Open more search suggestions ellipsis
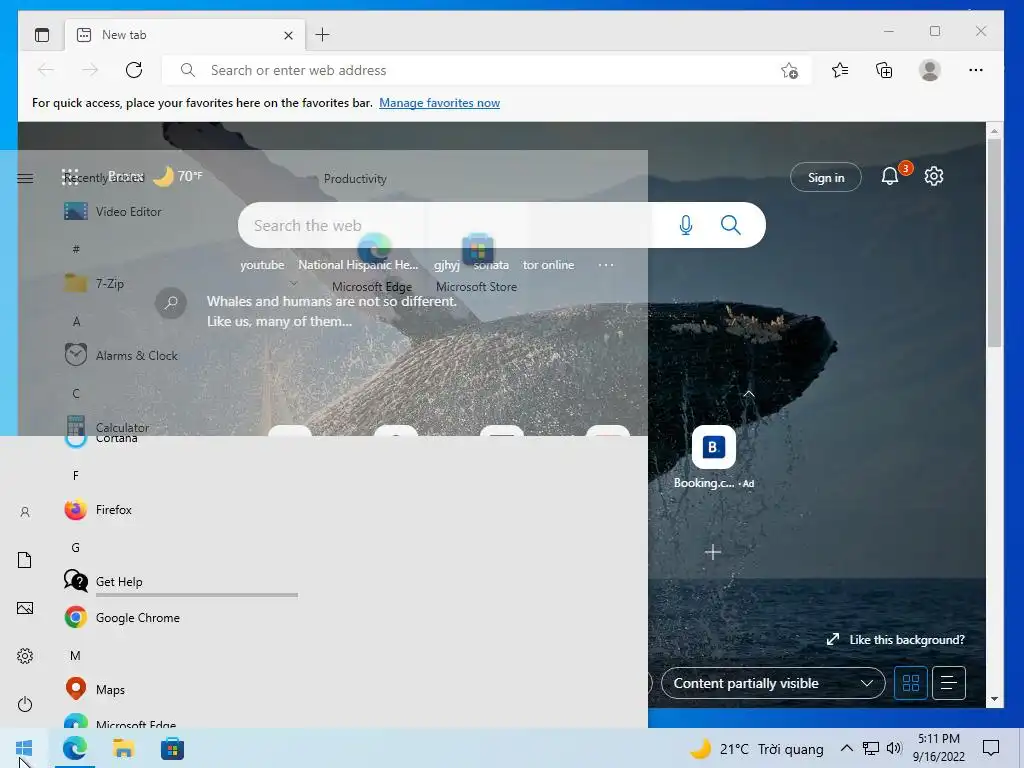 (606, 264)
